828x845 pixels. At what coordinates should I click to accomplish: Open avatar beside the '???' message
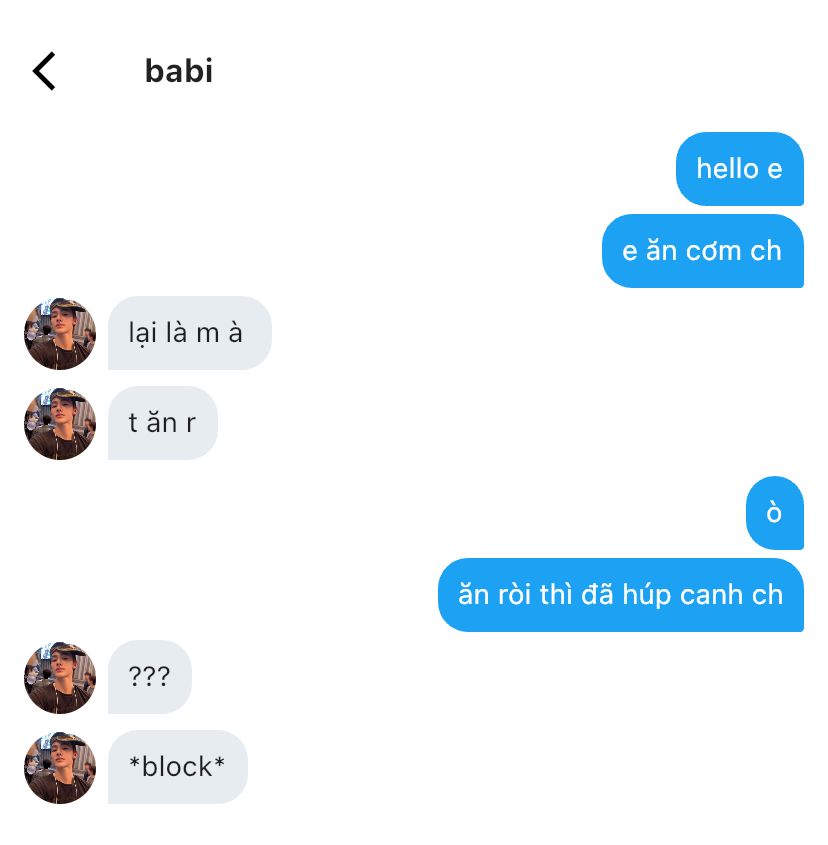(x=60, y=678)
